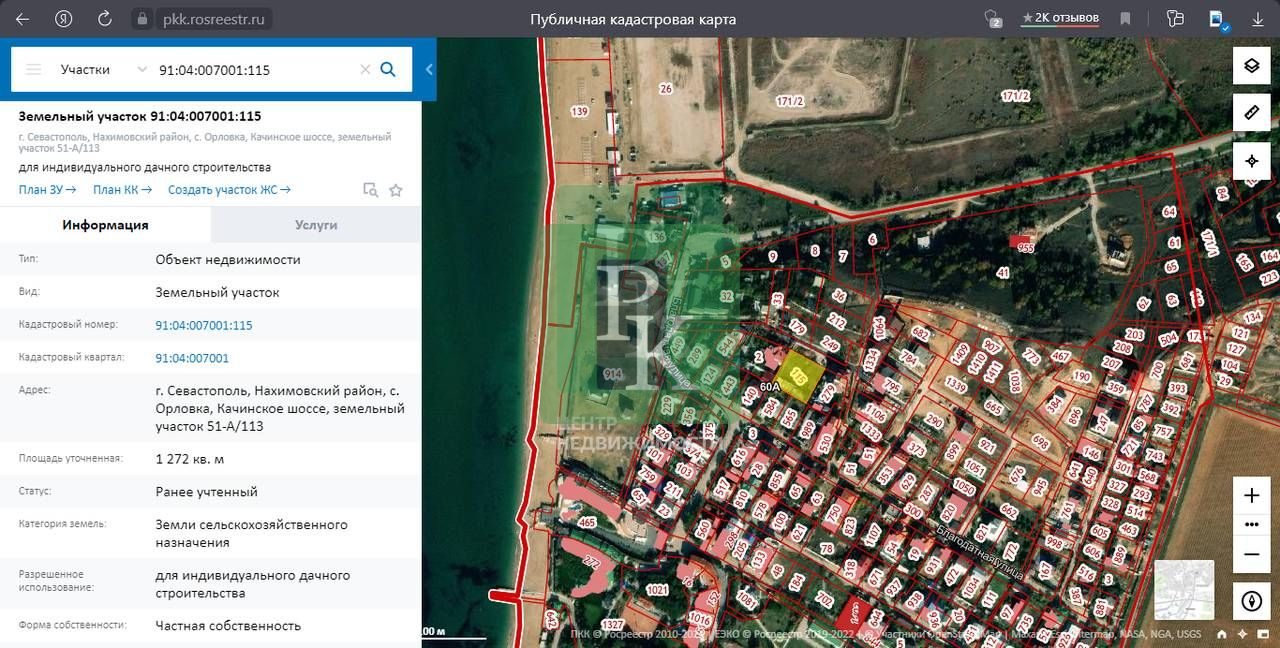Select the ruler measurement tool
This screenshot has height=648, width=1280.
click(x=1251, y=113)
